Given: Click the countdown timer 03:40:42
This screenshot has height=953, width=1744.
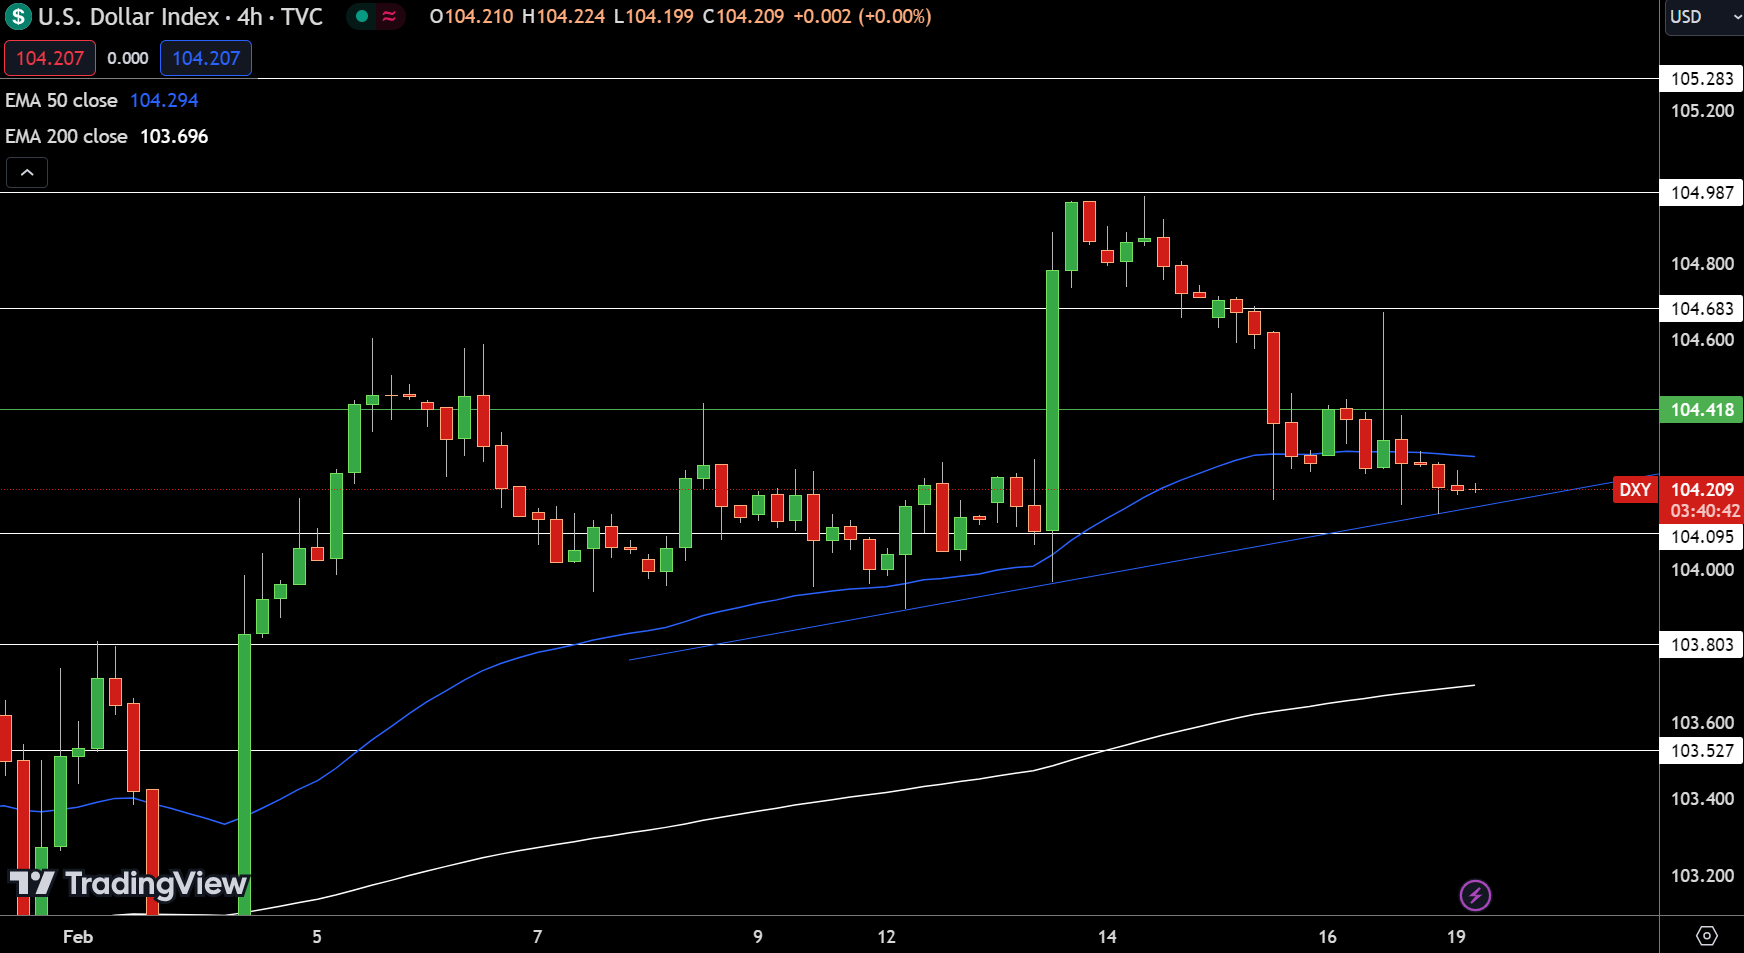Looking at the screenshot, I should click(x=1704, y=511).
